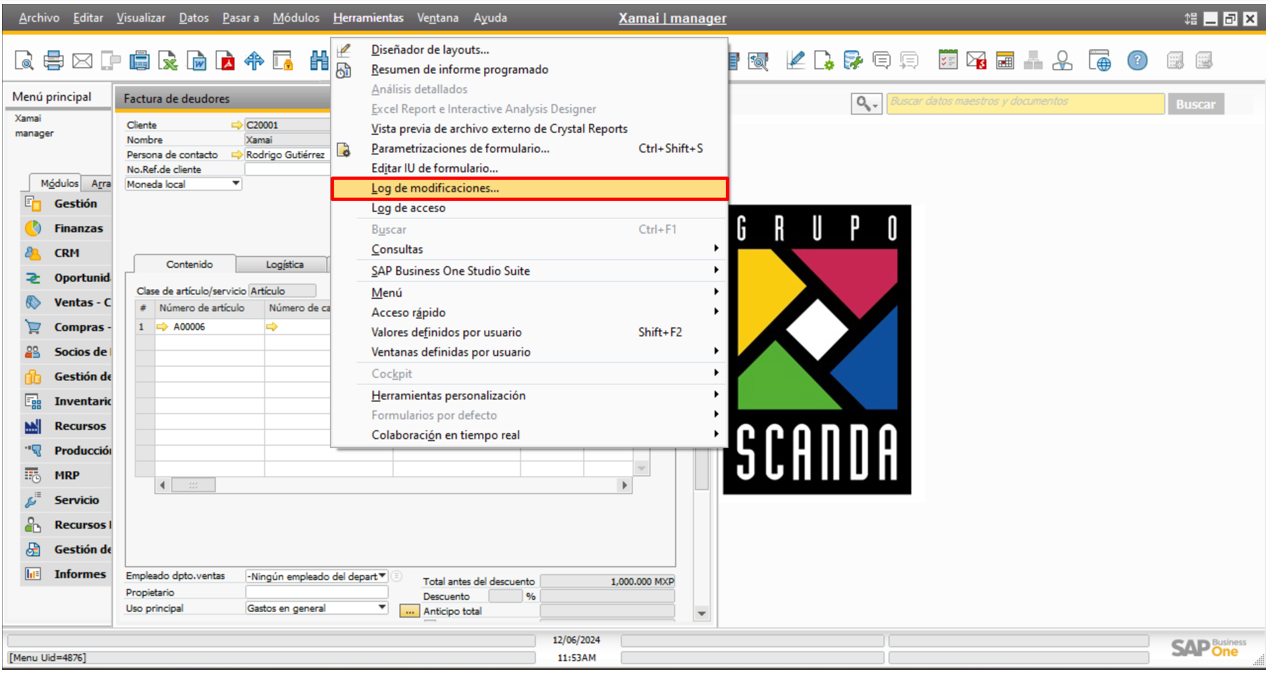
Task: Click the Buscar search button
Action: pyautogui.click(x=1196, y=103)
